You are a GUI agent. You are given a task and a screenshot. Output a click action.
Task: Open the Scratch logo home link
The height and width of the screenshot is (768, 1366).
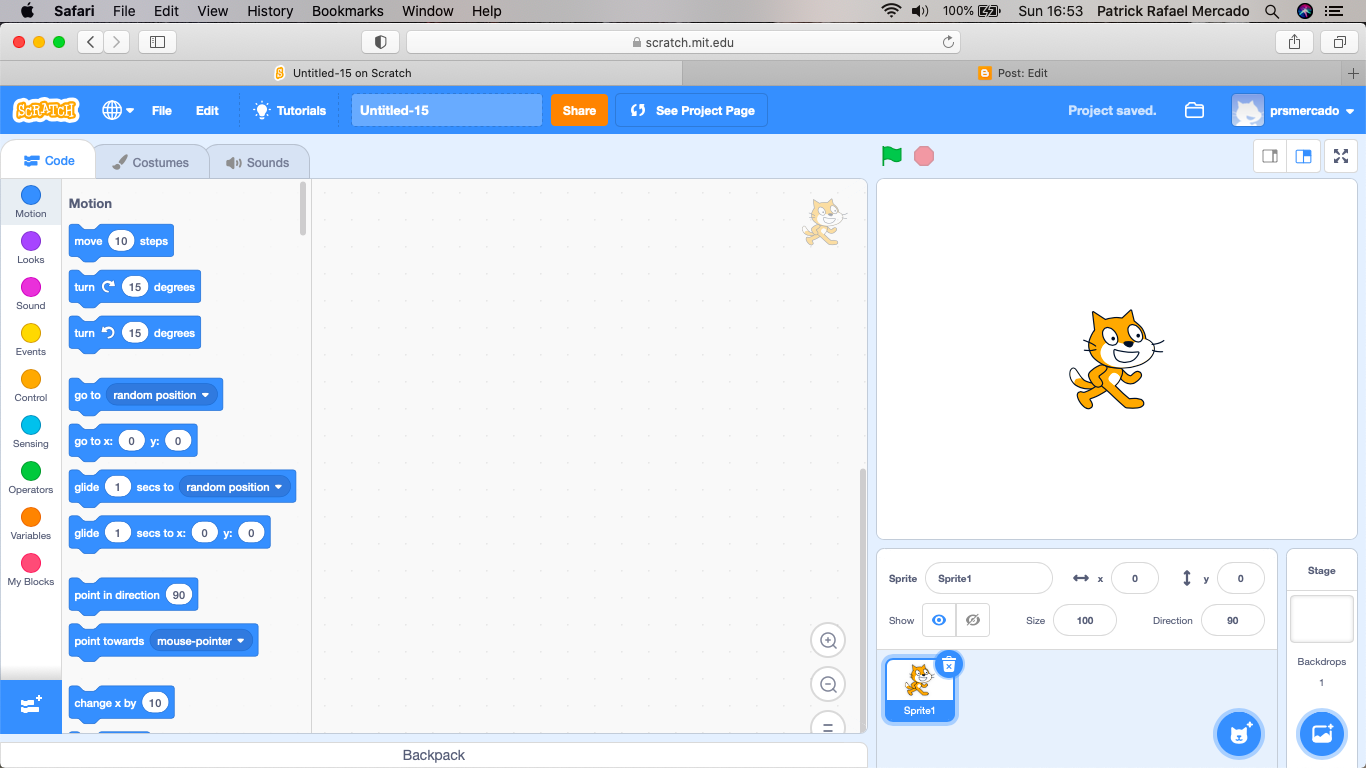pos(46,110)
